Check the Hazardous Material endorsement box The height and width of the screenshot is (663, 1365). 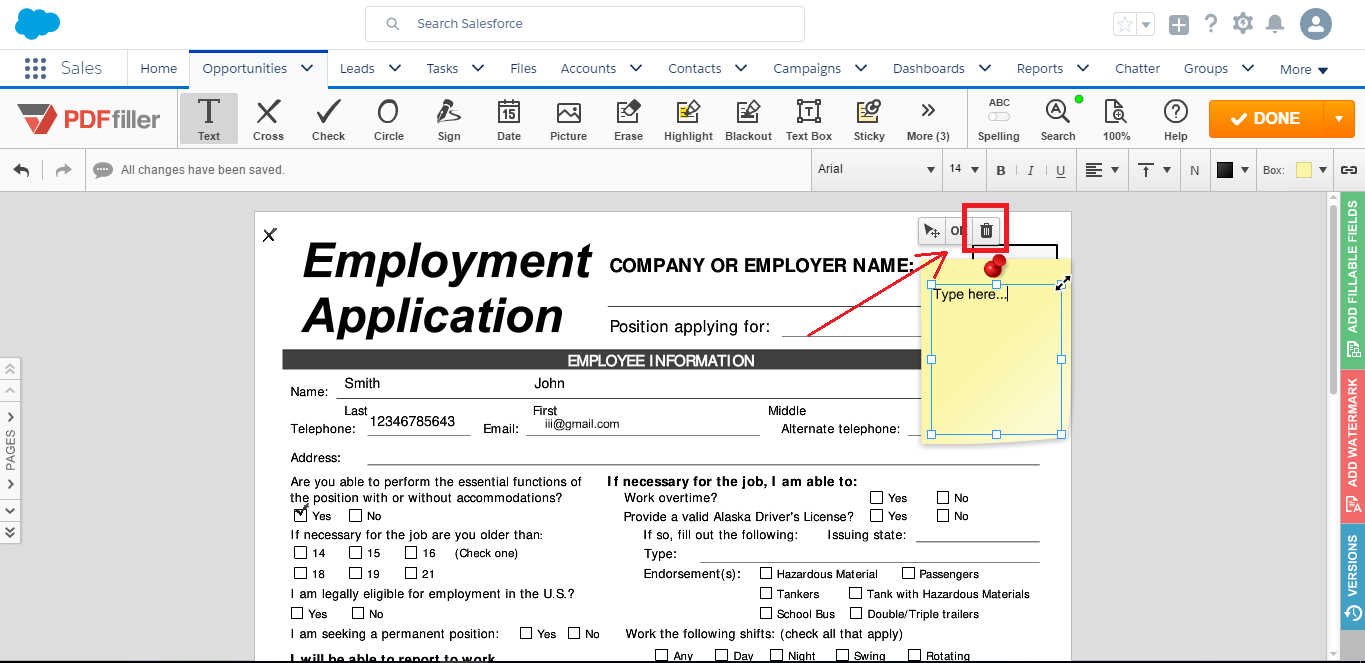[766, 573]
